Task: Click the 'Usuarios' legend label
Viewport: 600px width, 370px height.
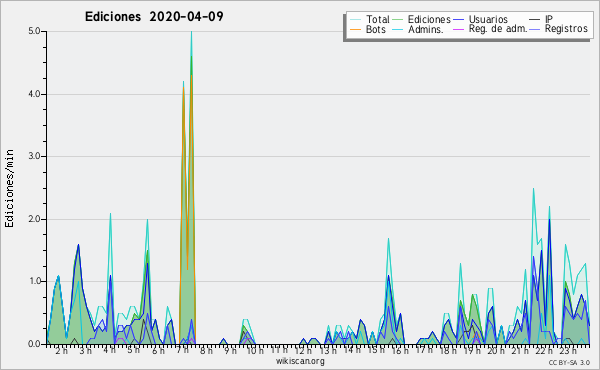Action: [488, 19]
